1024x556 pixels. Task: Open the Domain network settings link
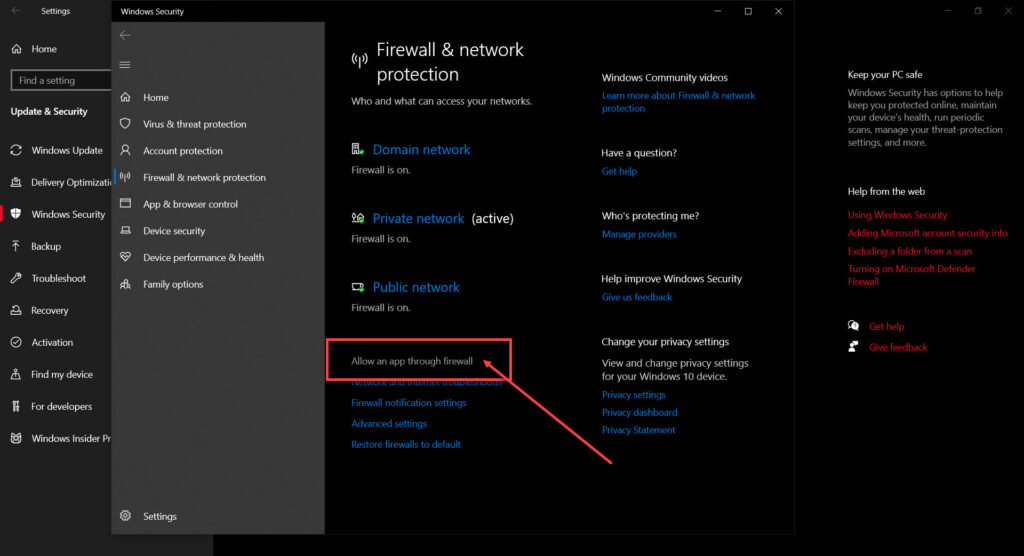(x=421, y=150)
